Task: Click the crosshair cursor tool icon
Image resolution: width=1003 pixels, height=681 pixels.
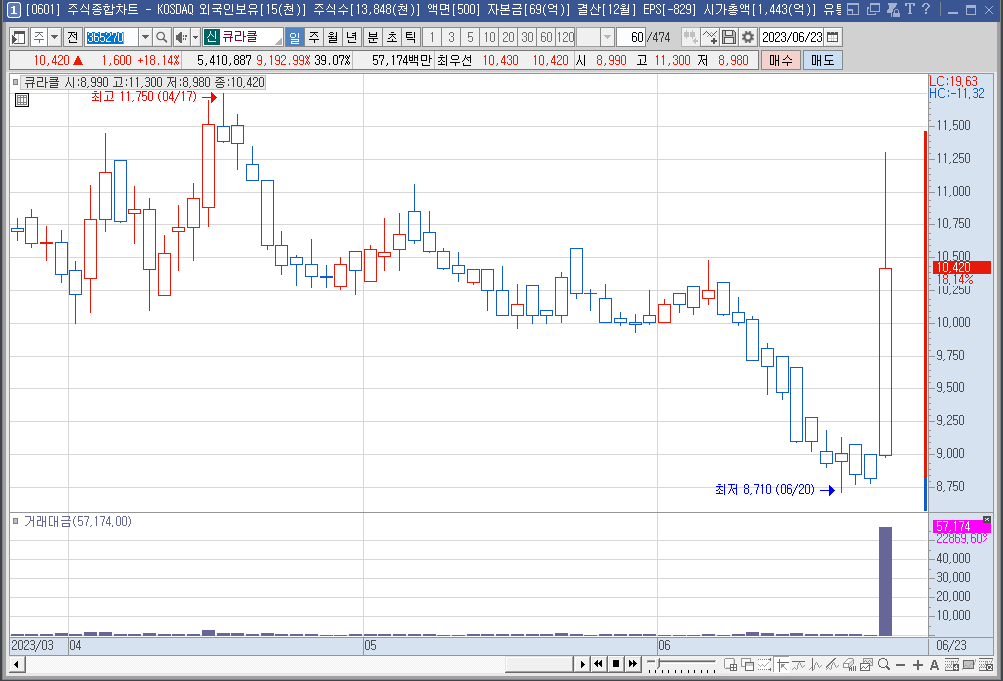Action: (x=782, y=665)
